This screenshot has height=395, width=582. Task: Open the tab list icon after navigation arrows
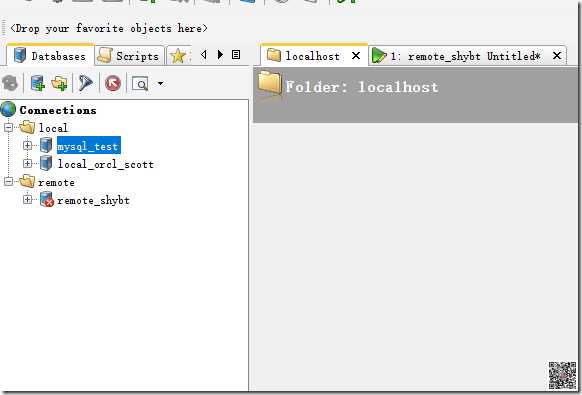pyautogui.click(x=236, y=55)
